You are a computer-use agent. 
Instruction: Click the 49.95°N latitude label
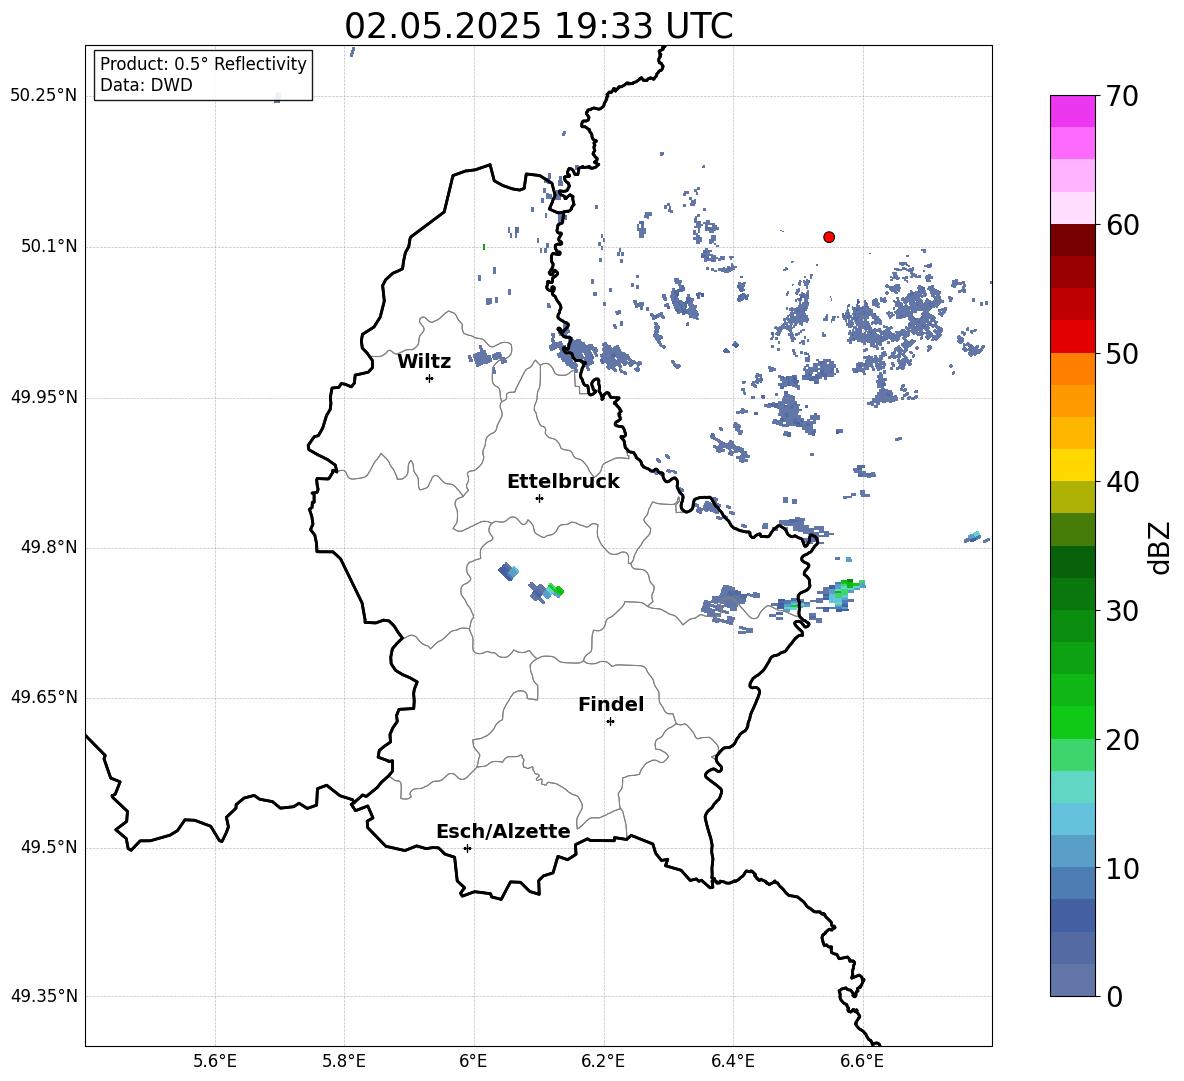click(x=44, y=397)
